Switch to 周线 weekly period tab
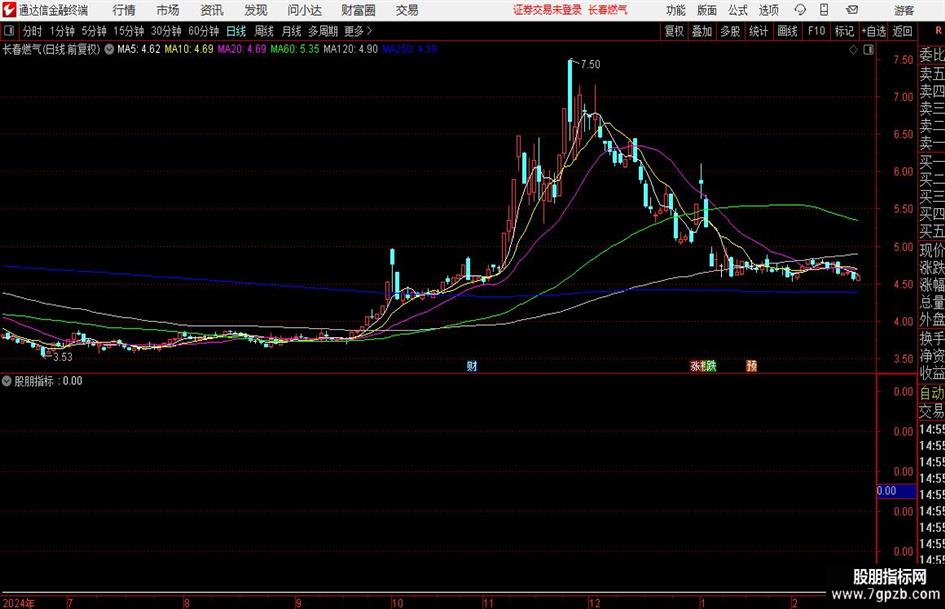This screenshot has height=609, width=945. (x=264, y=31)
